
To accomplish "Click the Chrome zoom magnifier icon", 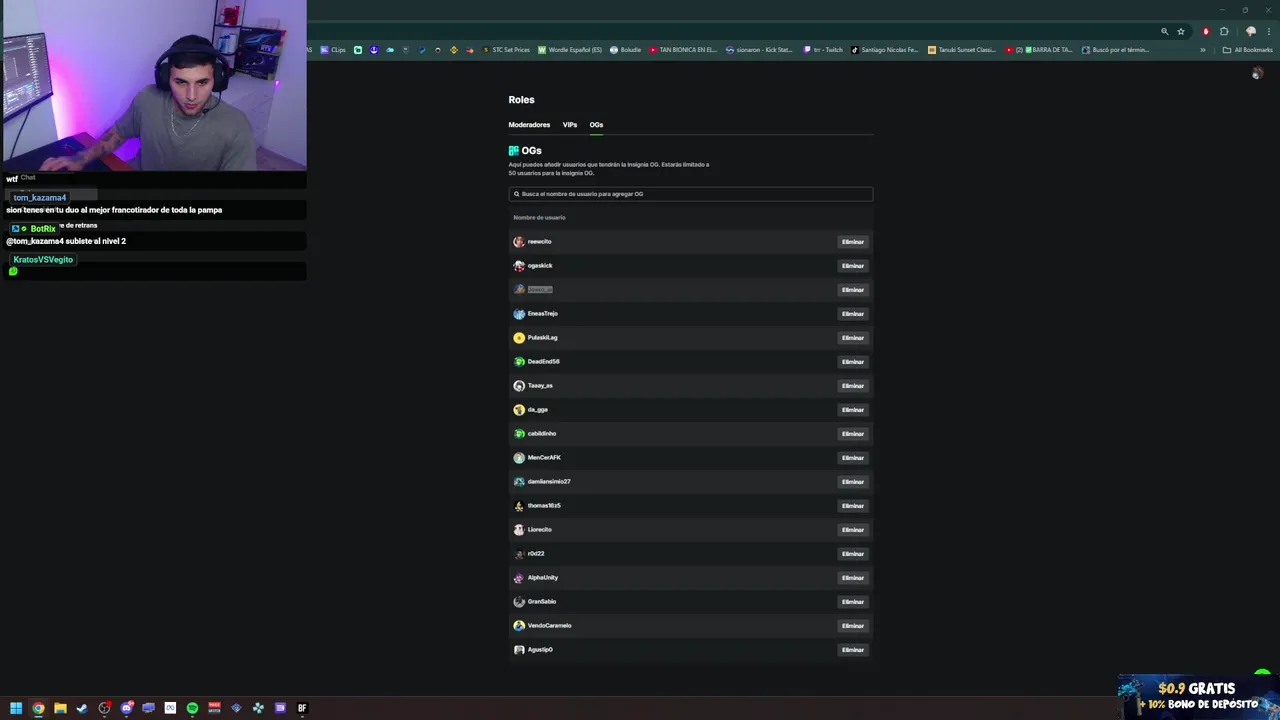I will coord(1164,32).
